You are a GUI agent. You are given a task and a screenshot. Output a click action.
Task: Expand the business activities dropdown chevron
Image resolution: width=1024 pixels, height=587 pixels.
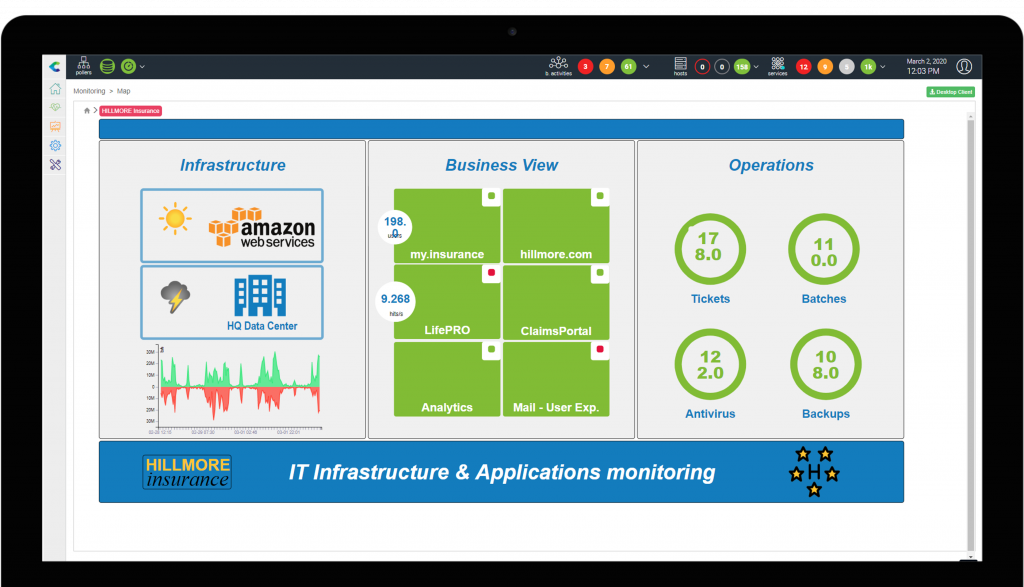(x=646, y=67)
